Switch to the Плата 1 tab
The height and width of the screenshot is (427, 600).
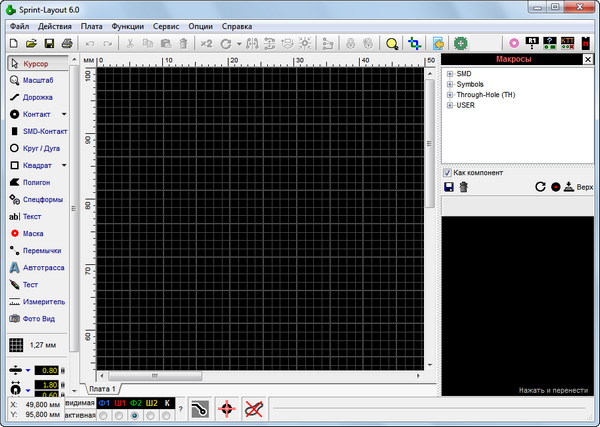tap(102, 388)
